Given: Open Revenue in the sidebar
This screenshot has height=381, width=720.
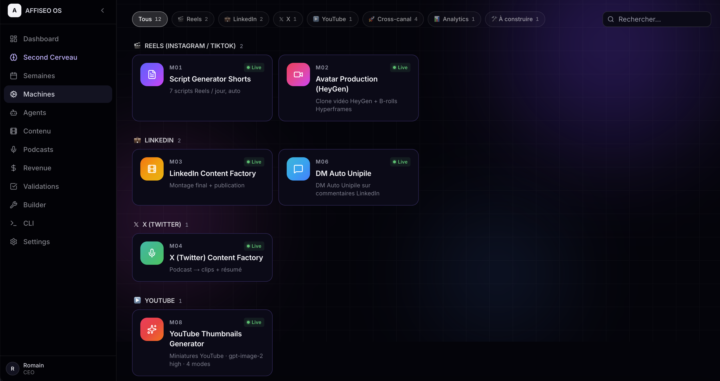Looking at the screenshot, I should [x=58, y=168].
